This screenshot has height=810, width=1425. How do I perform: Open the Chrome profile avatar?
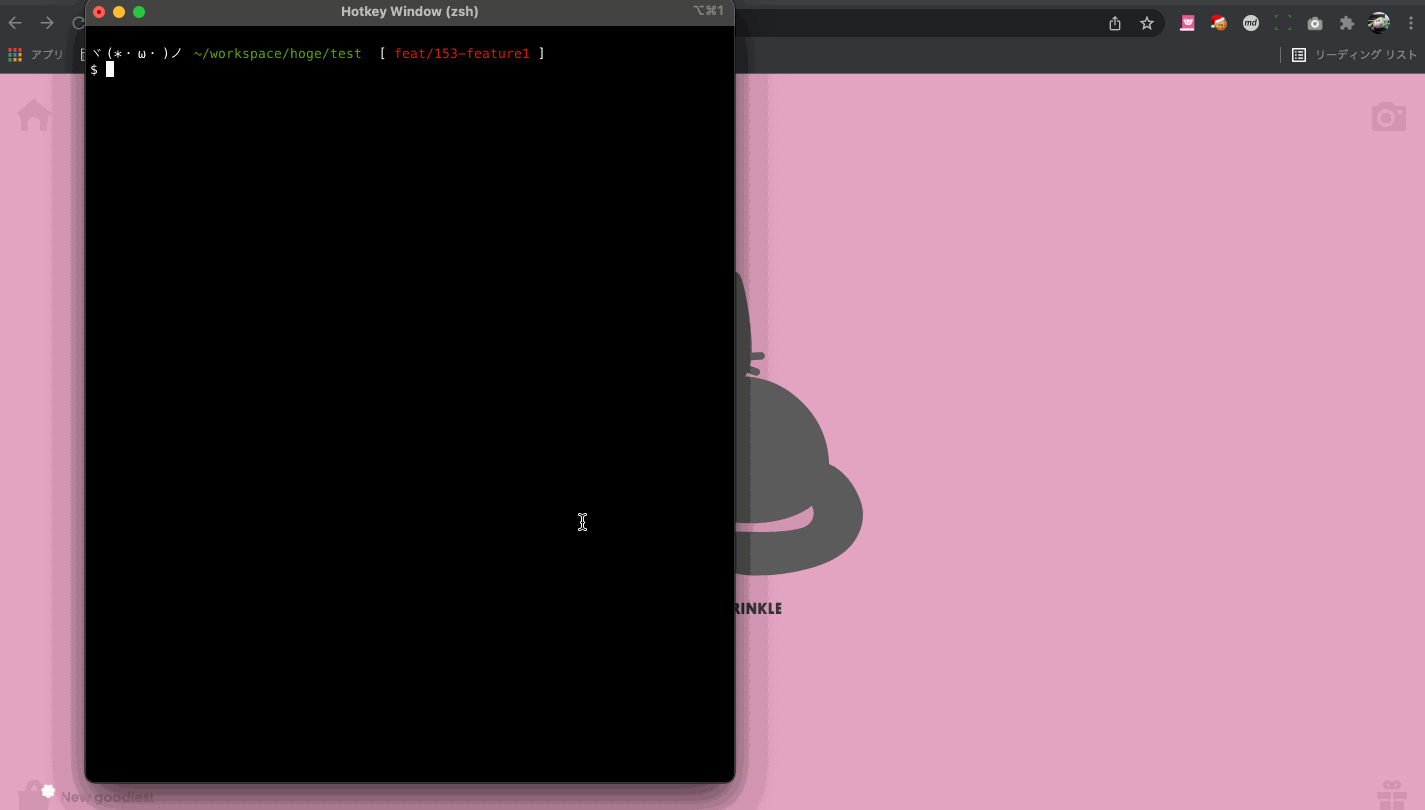1379,23
